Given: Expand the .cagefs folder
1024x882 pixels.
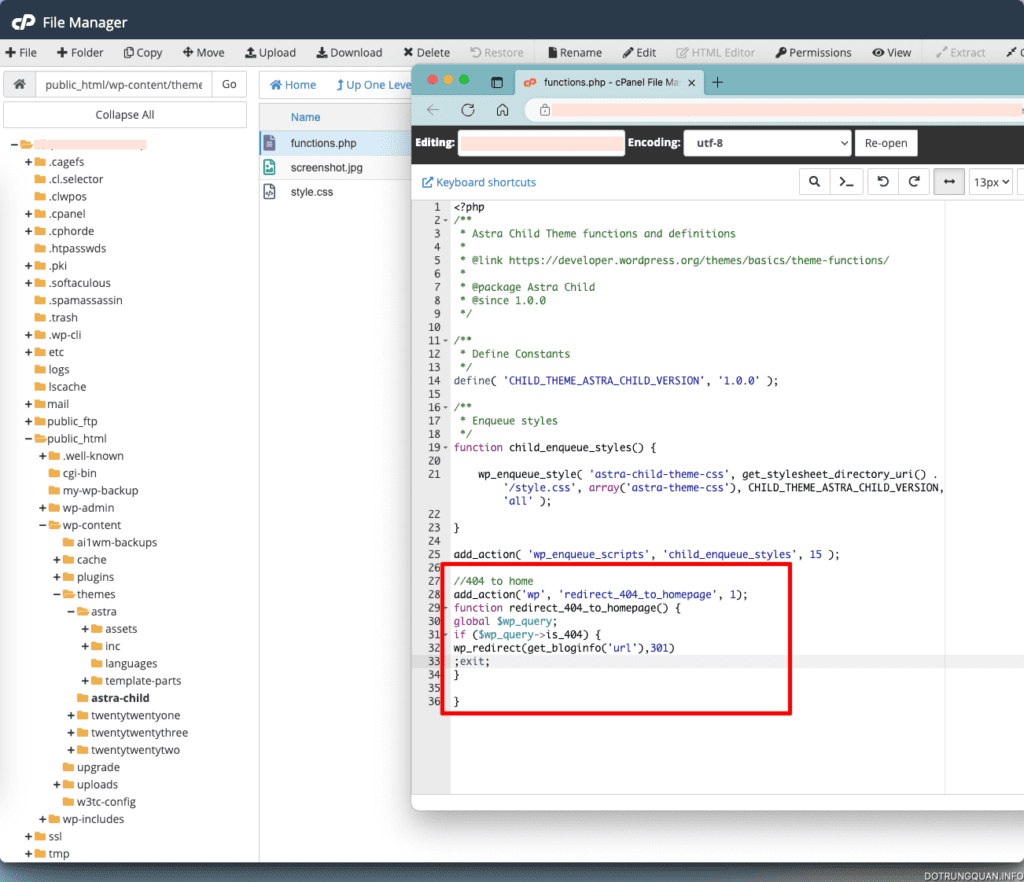Looking at the screenshot, I should (x=28, y=162).
